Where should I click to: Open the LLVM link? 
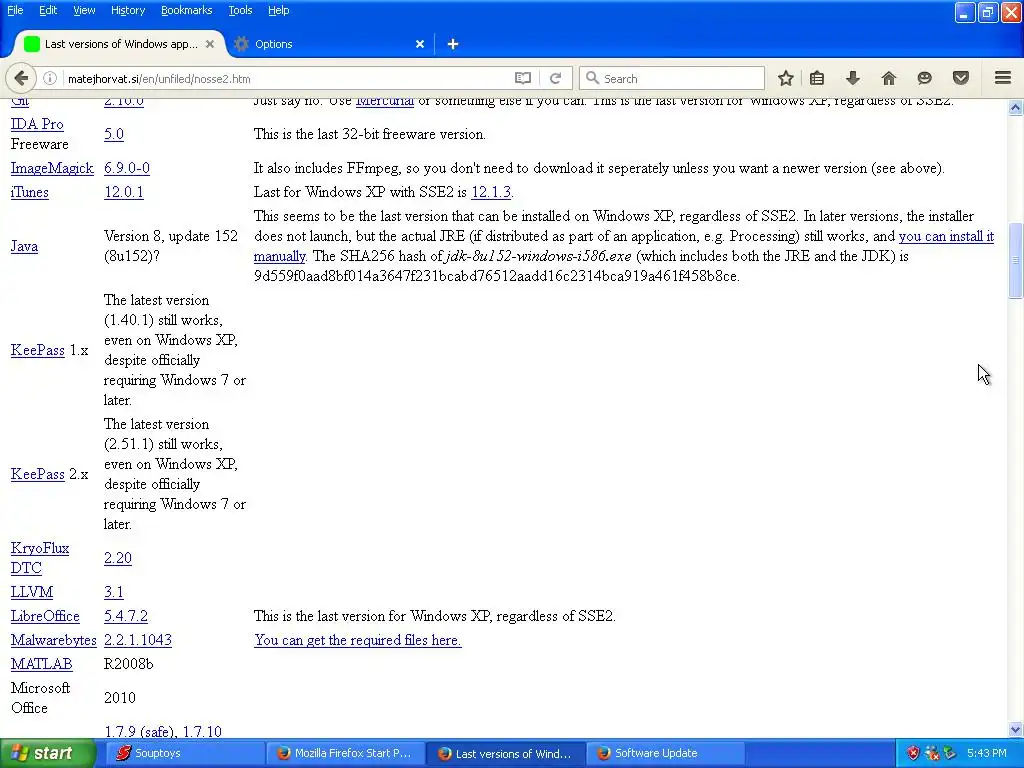[x=31, y=592]
